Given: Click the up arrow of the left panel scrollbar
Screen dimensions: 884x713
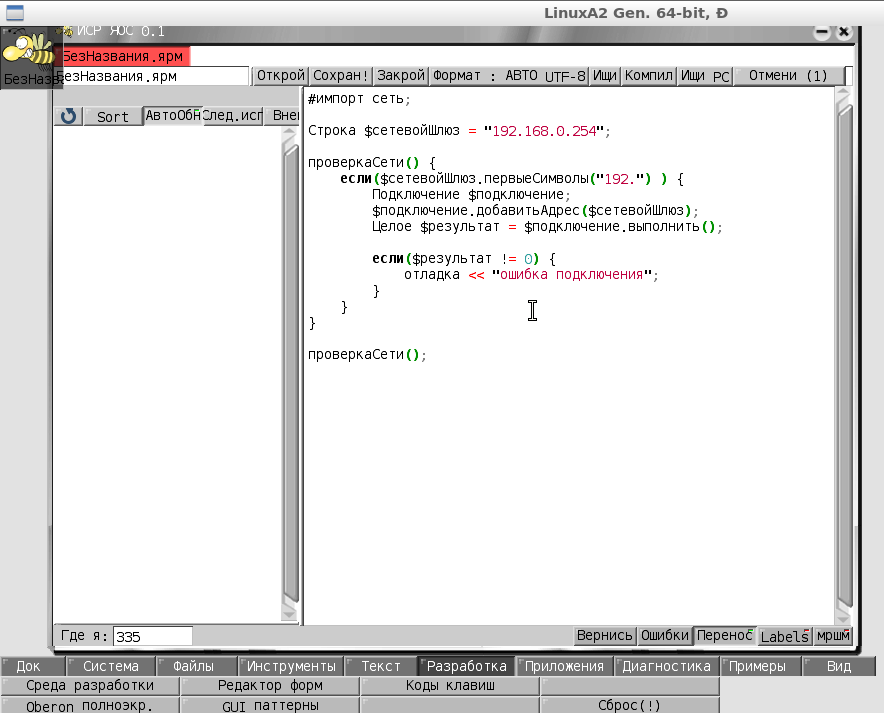Looking at the screenshot, I should (290, 134).
